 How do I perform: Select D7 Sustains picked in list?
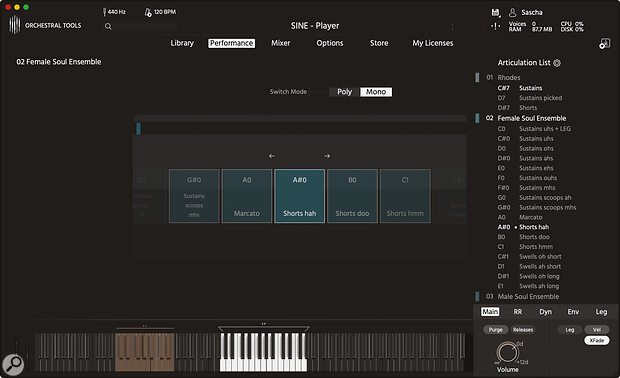pos(530,98)
